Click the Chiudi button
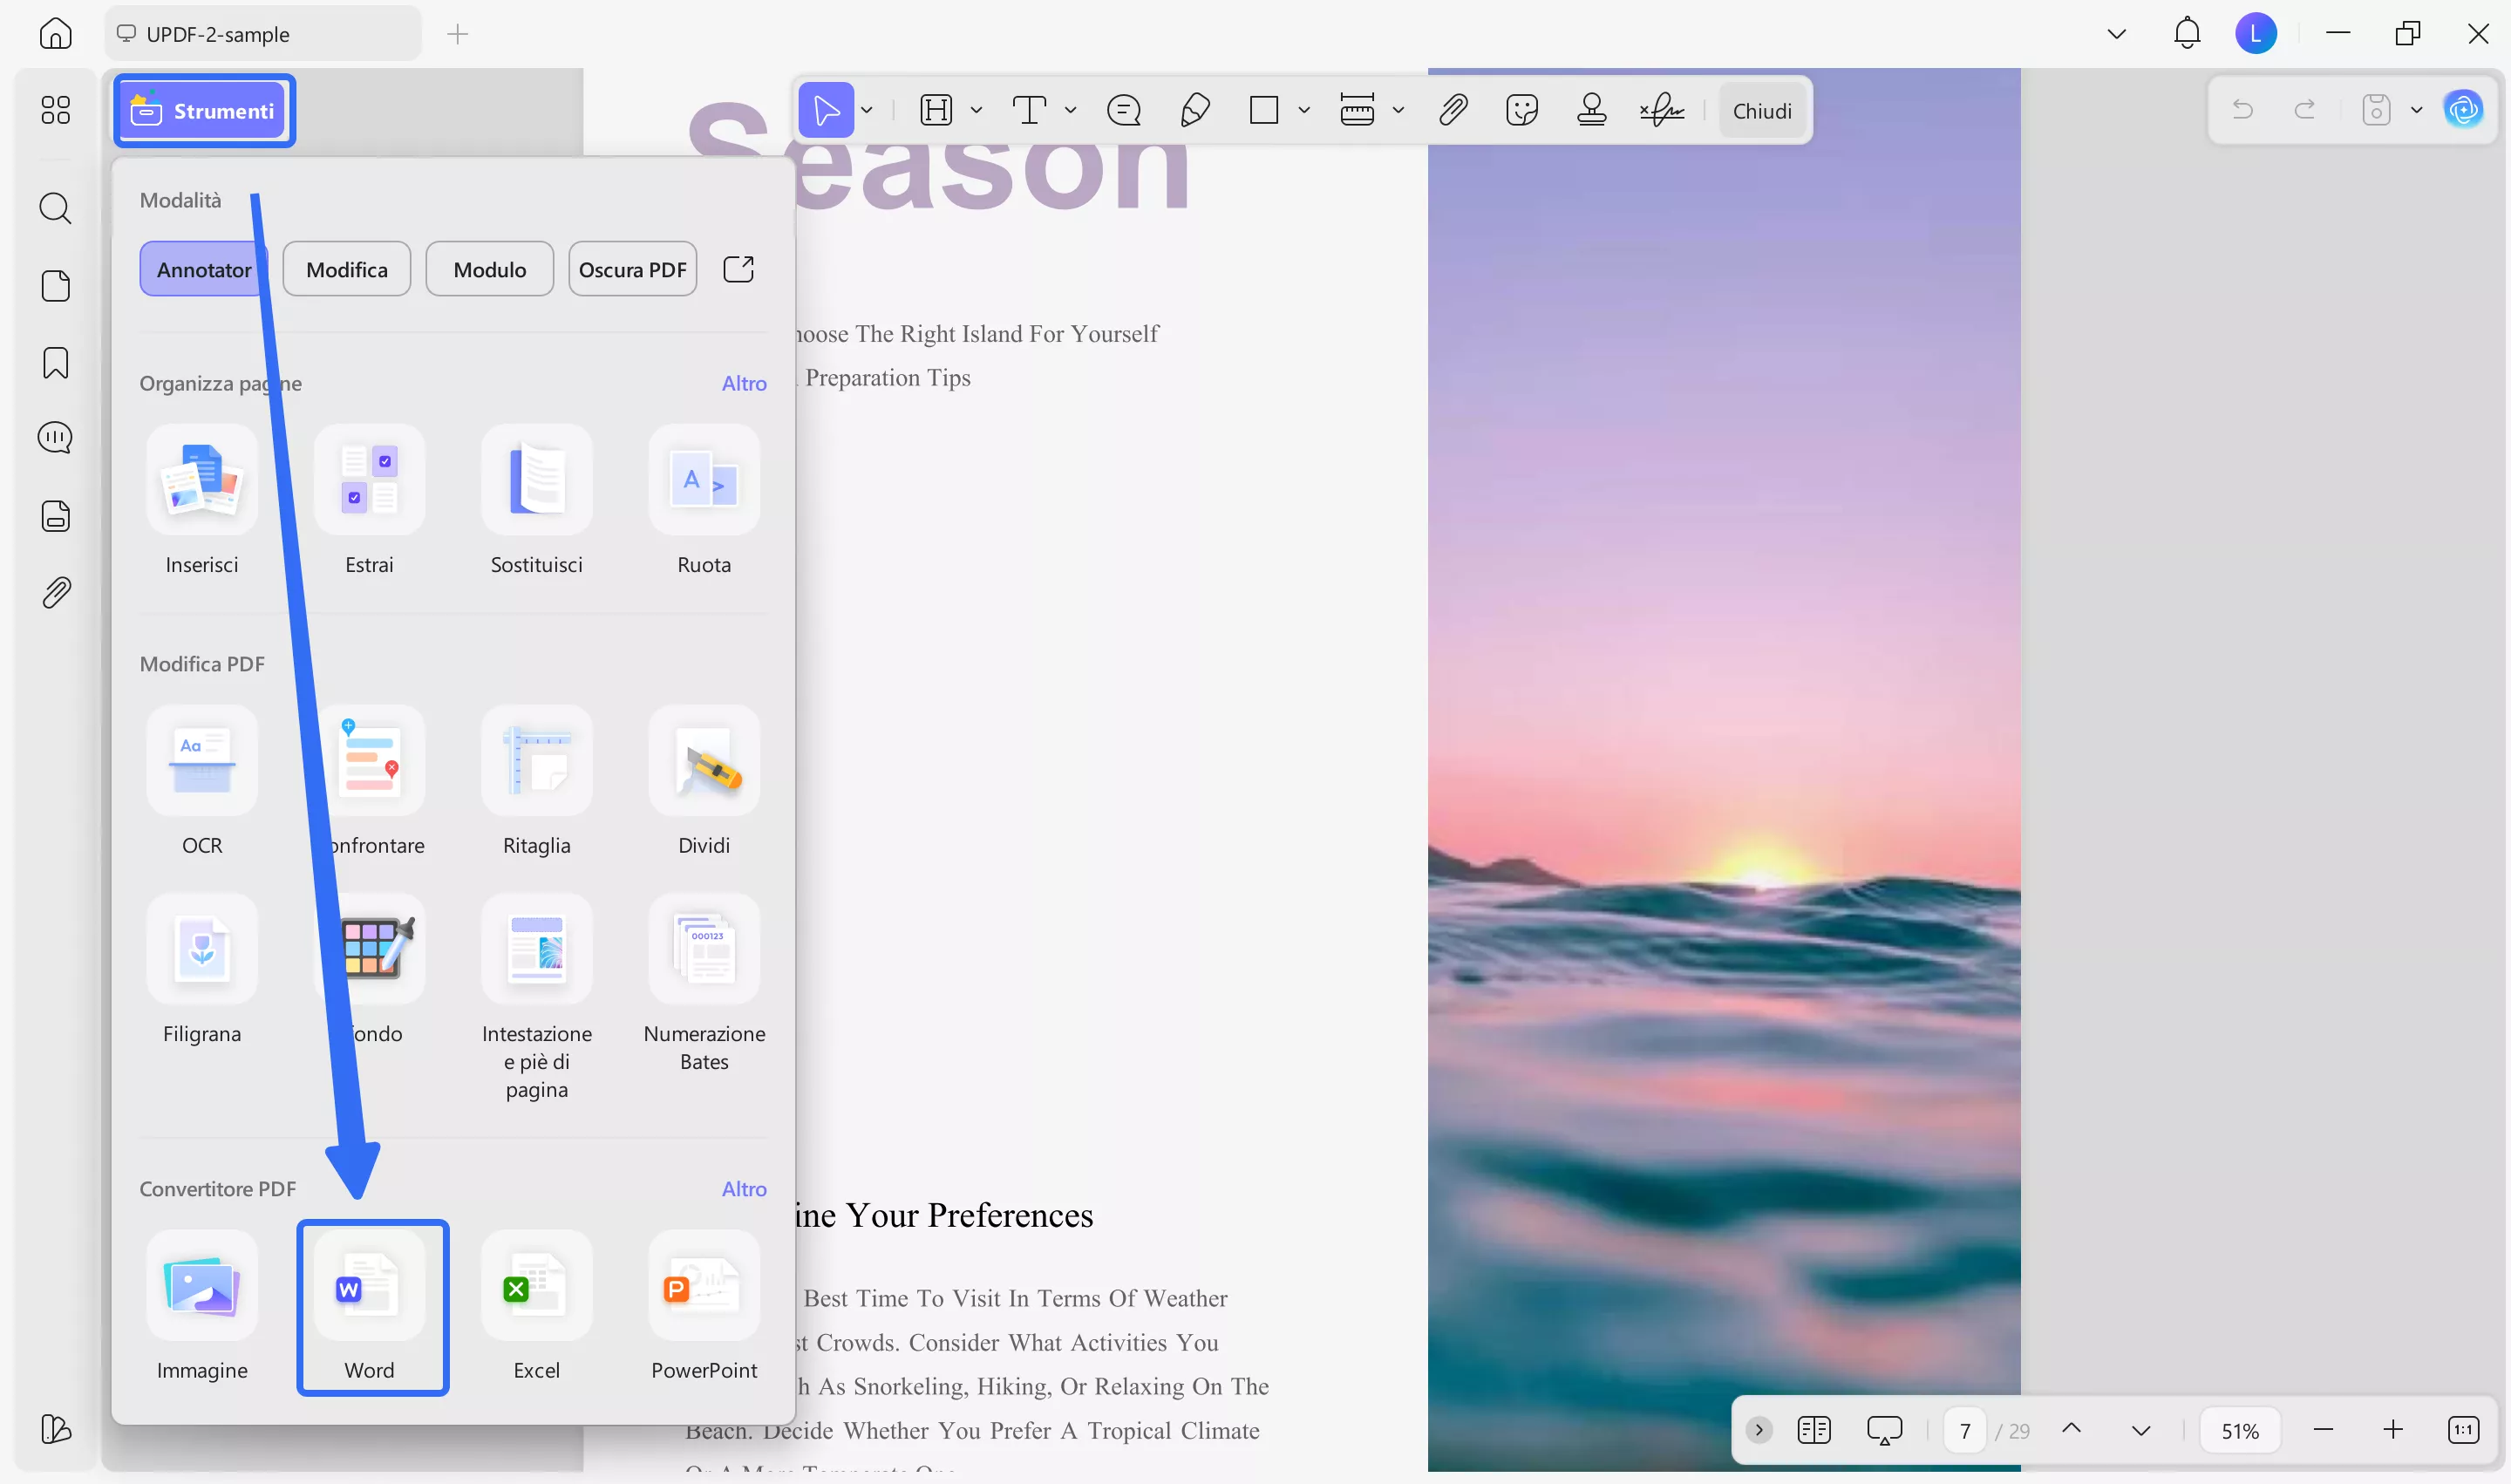The width and height of the screenshot is (2511, 1484). coord(1761,110)
